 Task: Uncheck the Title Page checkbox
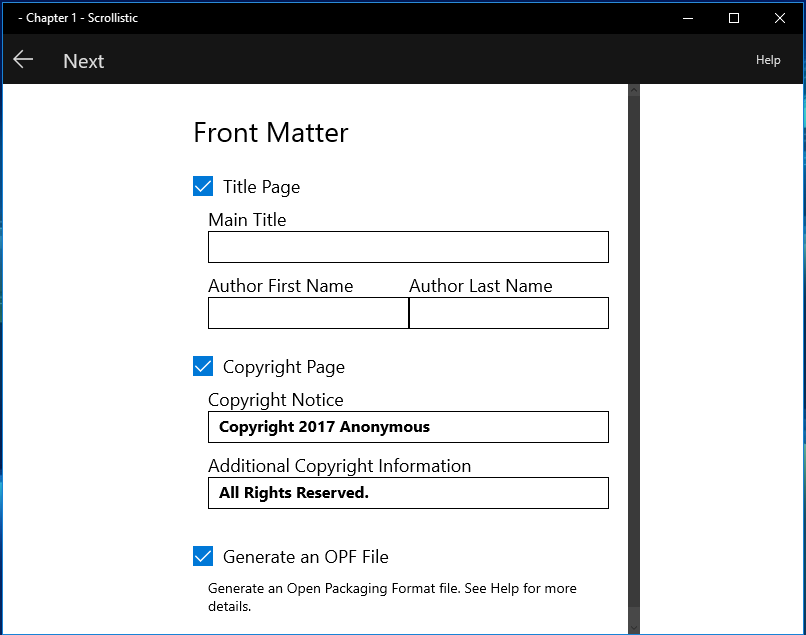[x=203, y=186]
